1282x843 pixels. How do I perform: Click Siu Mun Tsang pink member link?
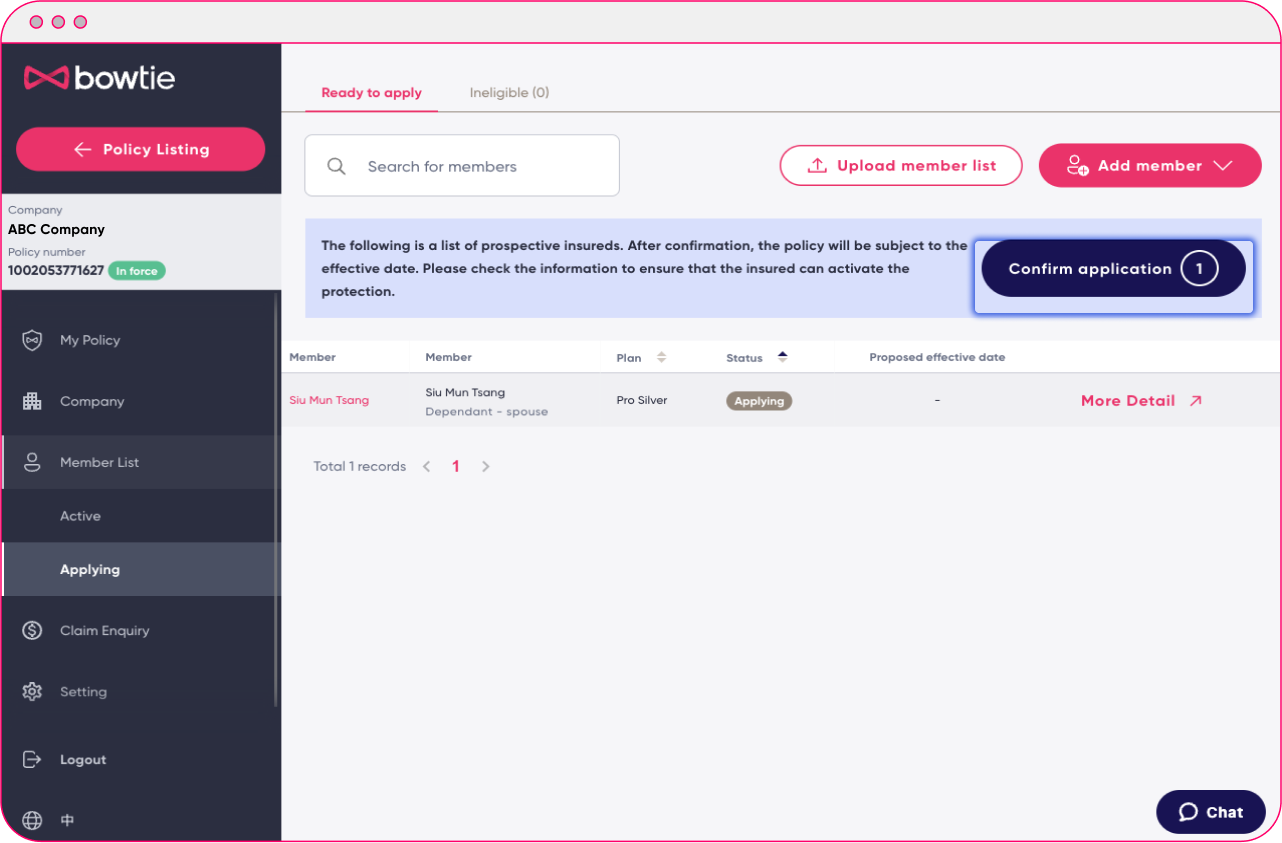tap(329, 400)
